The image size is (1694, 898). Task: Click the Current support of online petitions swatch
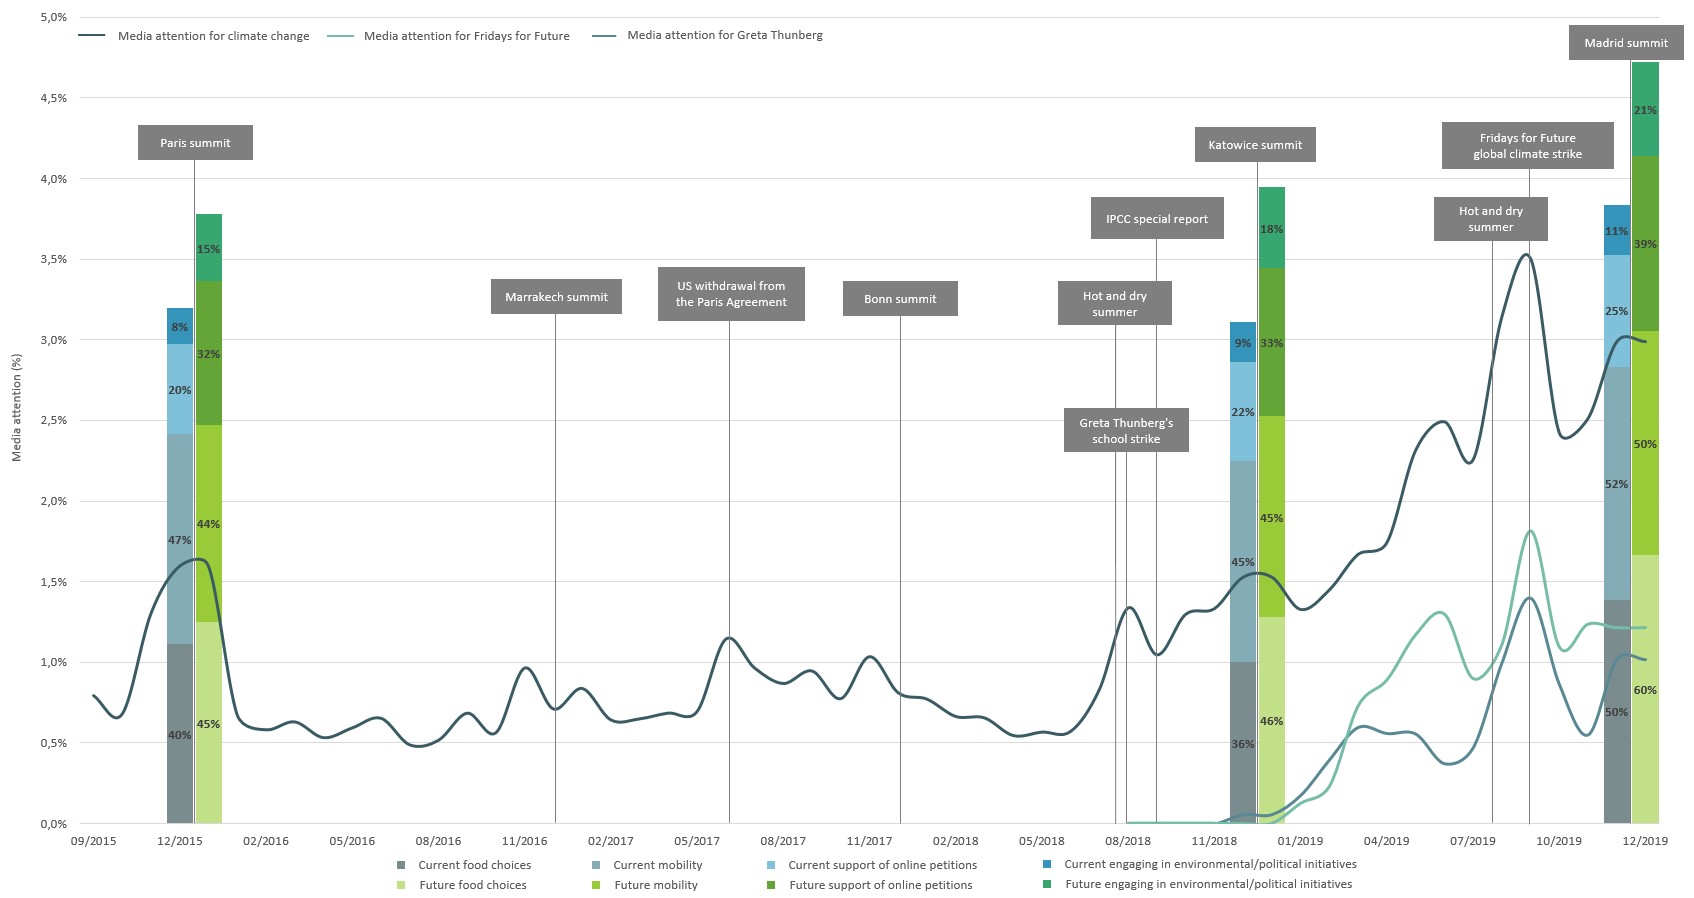[771, 865]
